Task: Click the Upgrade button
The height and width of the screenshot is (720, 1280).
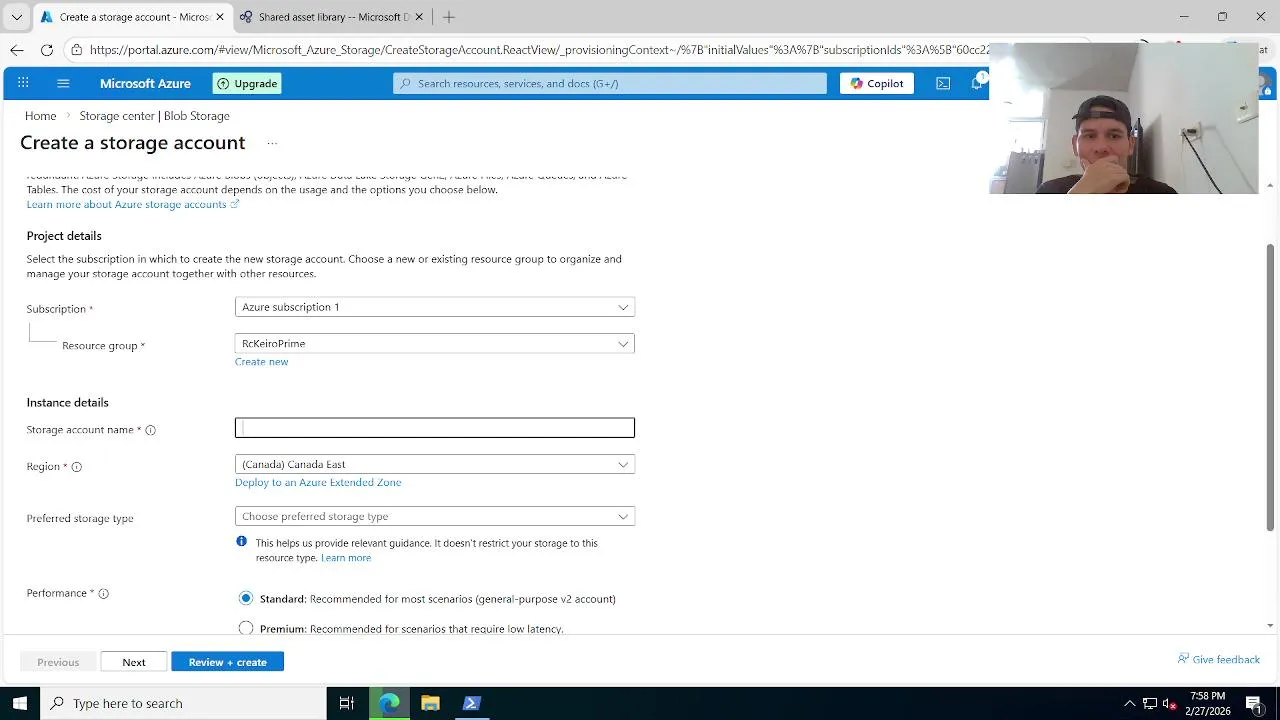Action: 247,83
